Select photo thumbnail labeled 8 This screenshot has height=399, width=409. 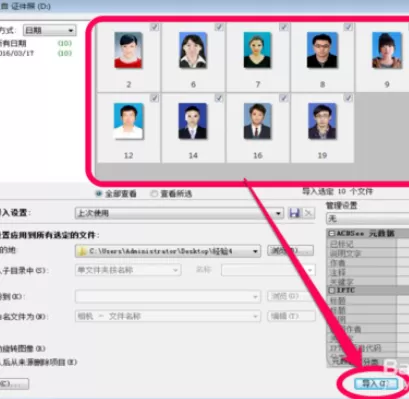coord(322,50)
